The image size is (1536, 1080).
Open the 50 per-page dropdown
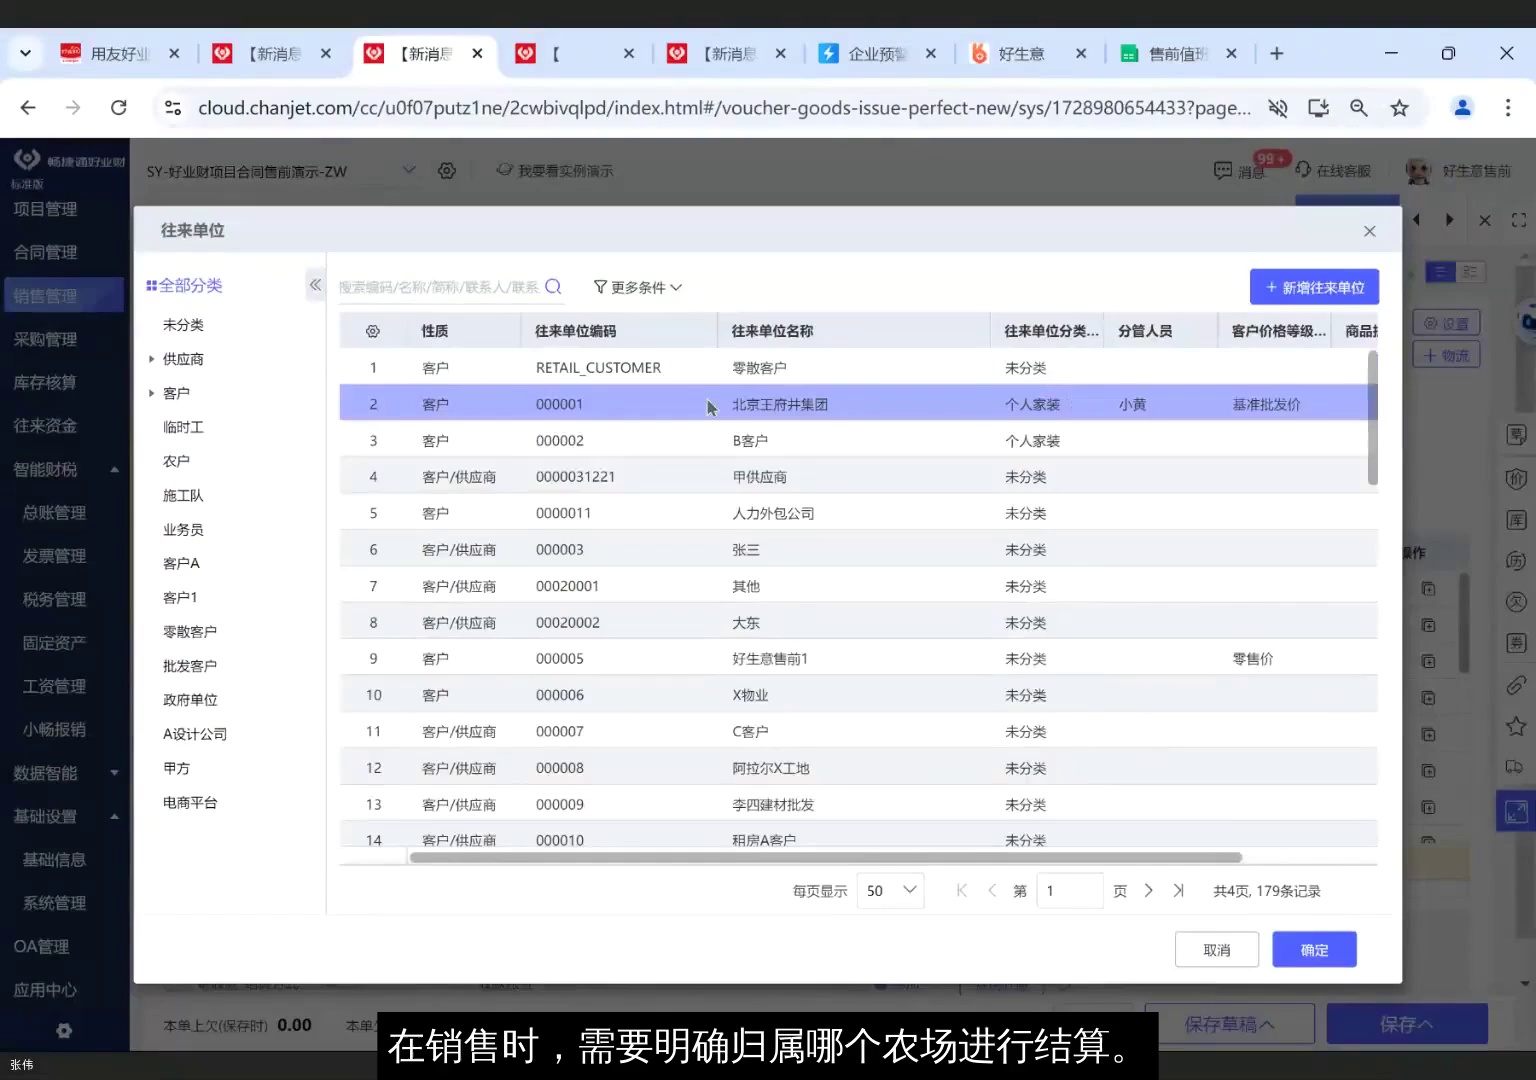pos(889,890)
